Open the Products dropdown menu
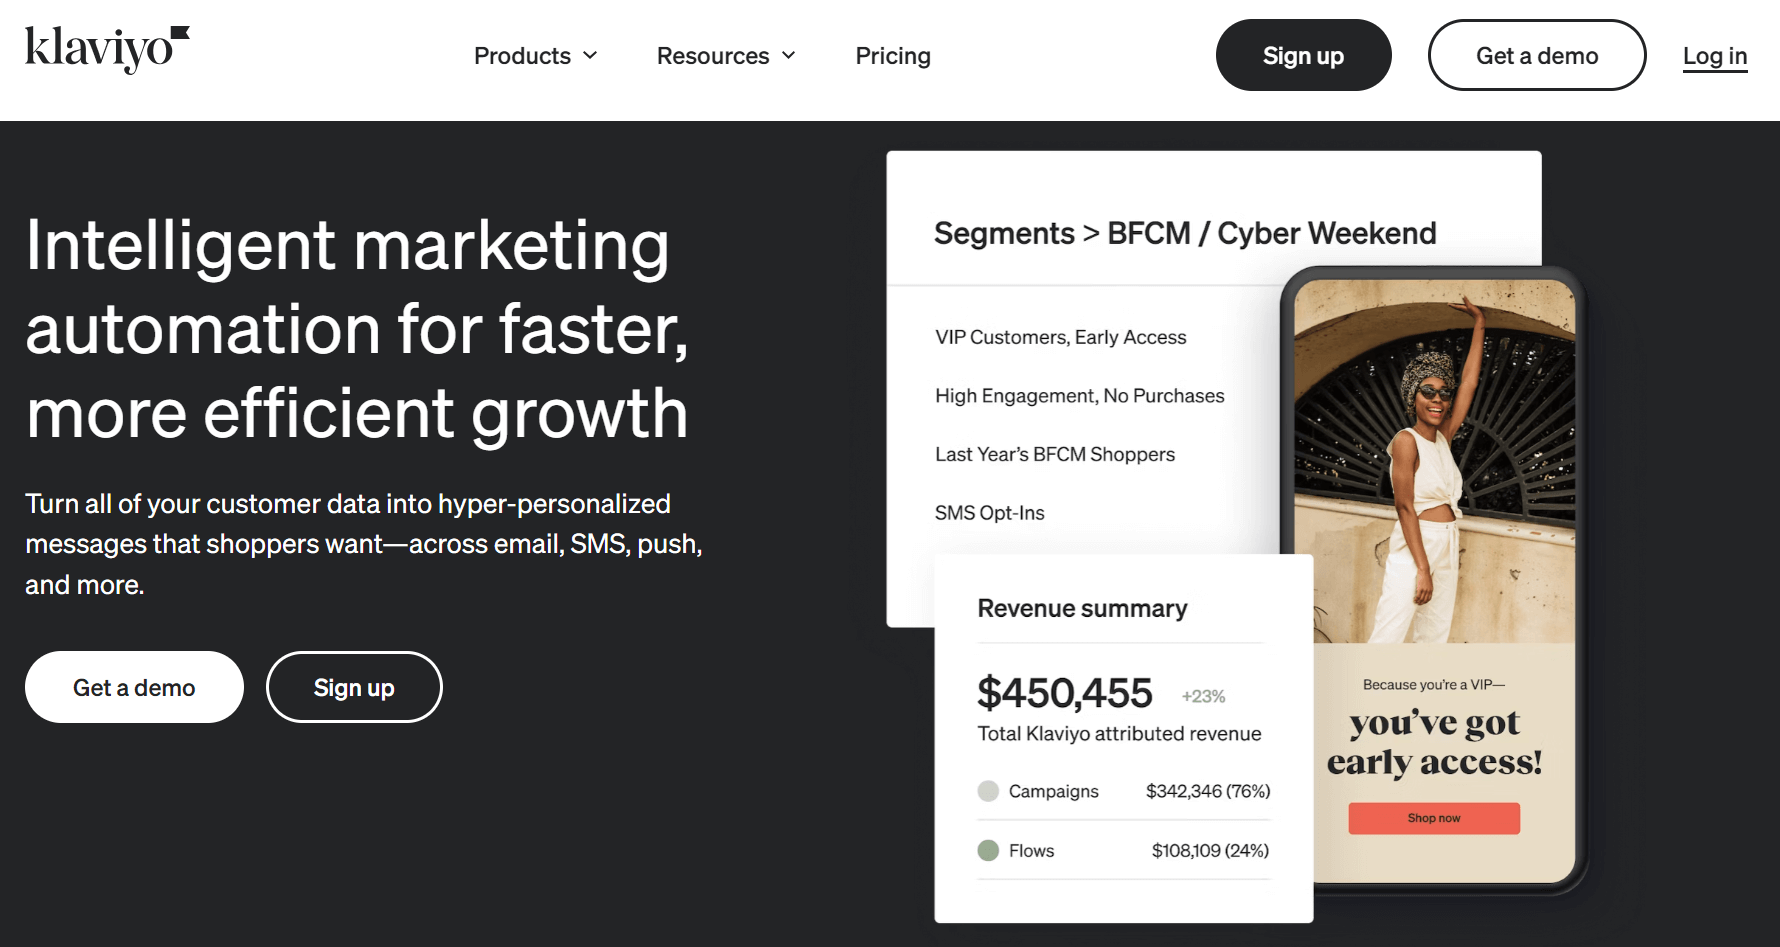1780x947 pixels. click(535, 56)
